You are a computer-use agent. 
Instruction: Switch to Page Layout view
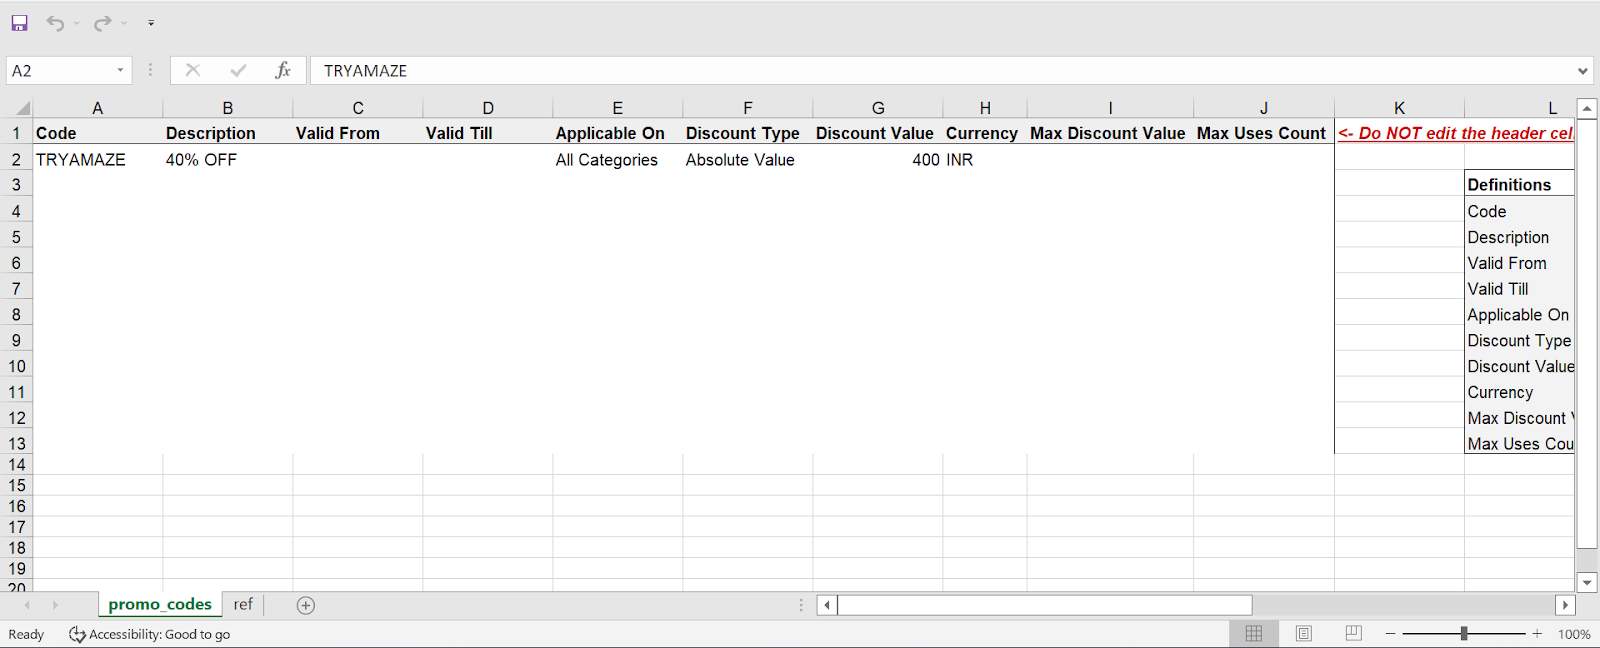1304,633
